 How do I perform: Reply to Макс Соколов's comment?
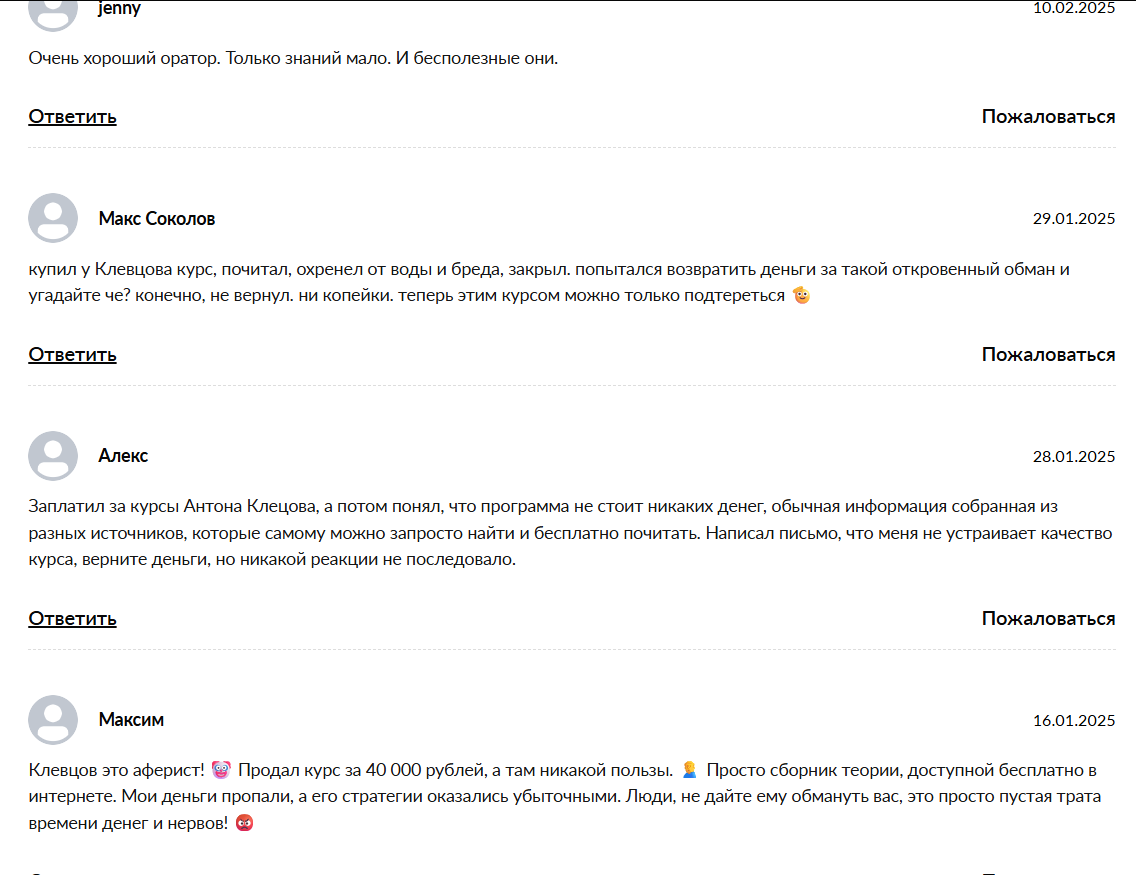coord(72,354)
